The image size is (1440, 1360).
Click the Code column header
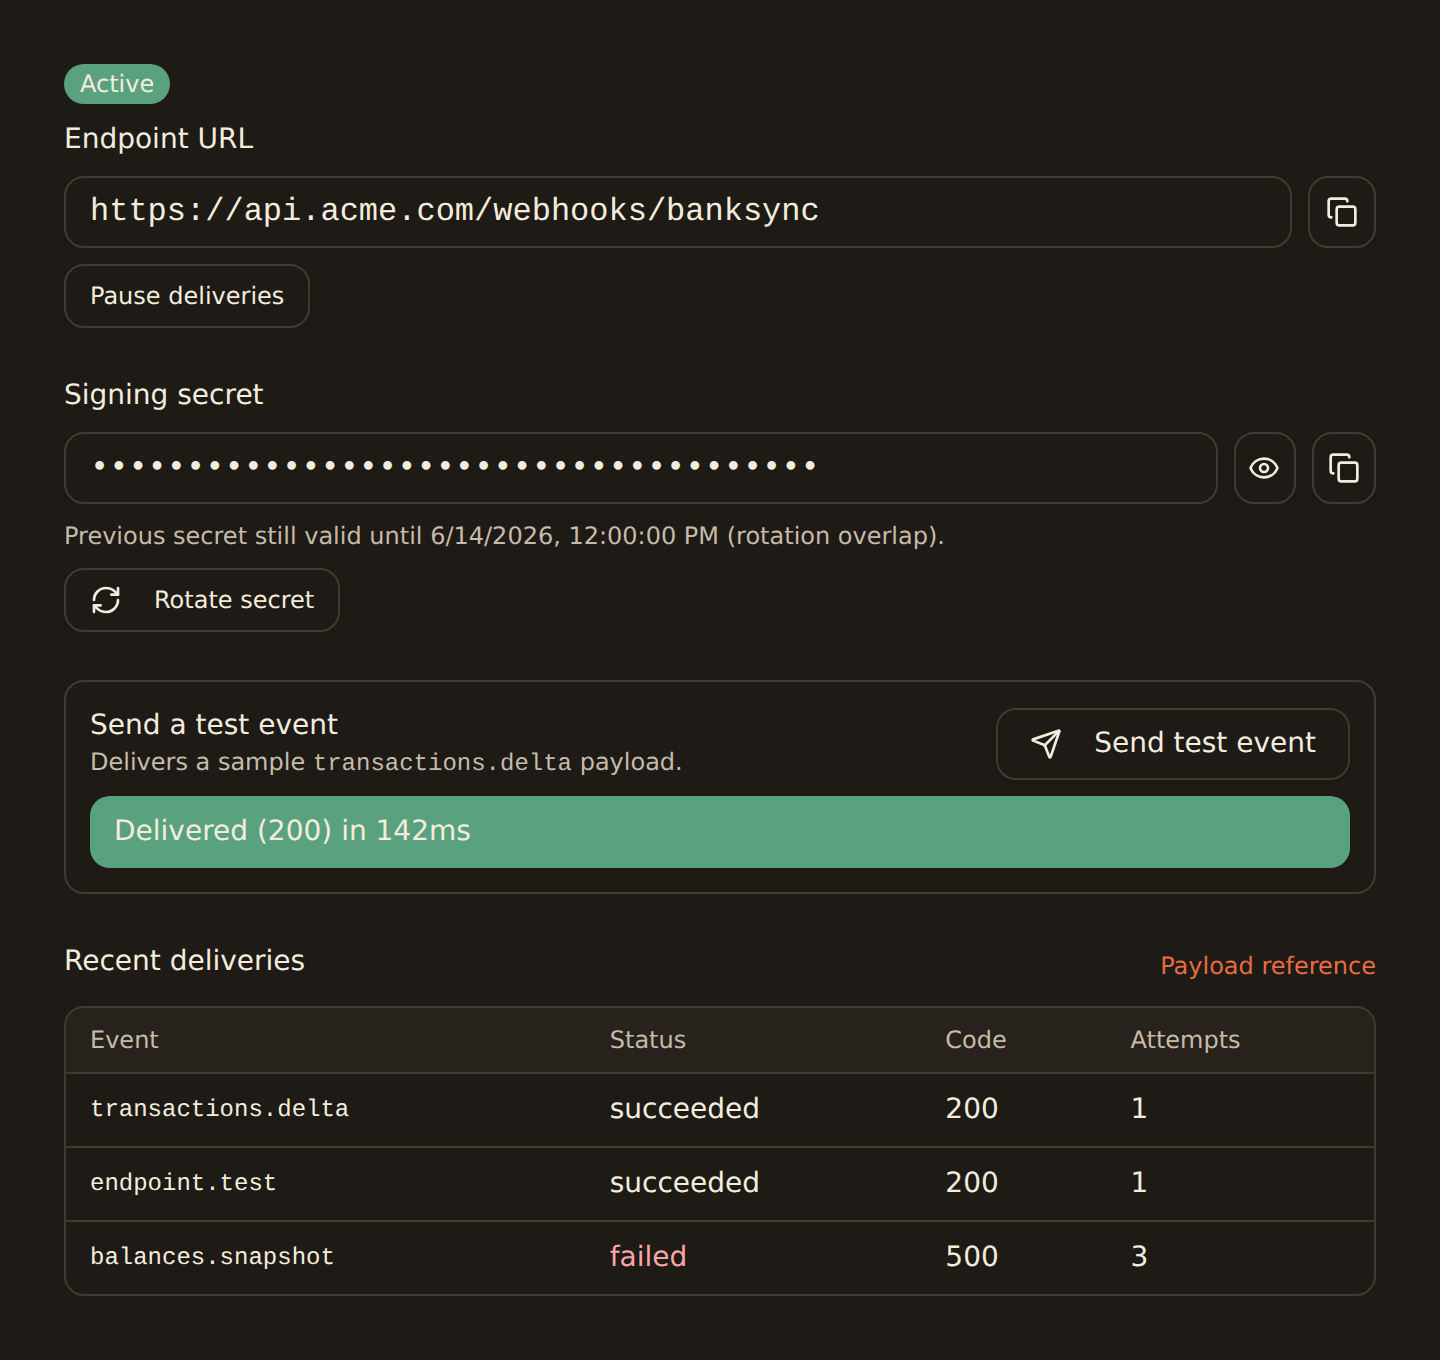(976, 1040)
